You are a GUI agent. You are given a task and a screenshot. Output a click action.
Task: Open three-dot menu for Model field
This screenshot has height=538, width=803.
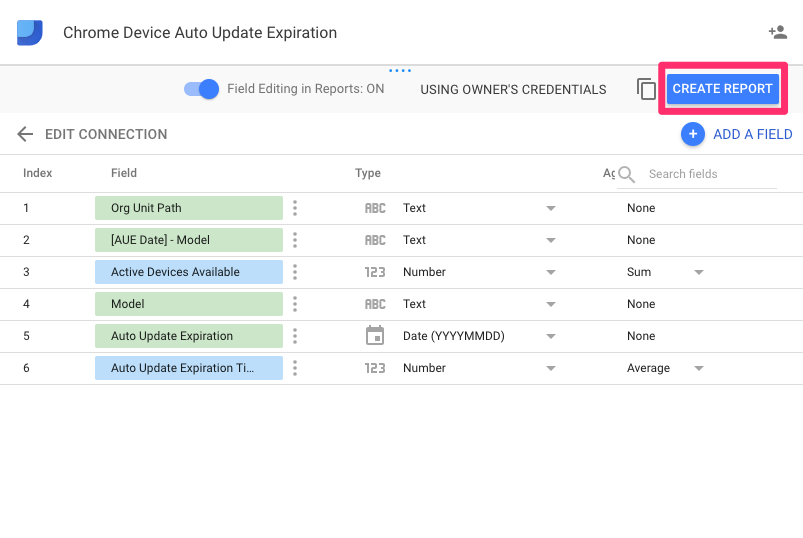(295, 304)
